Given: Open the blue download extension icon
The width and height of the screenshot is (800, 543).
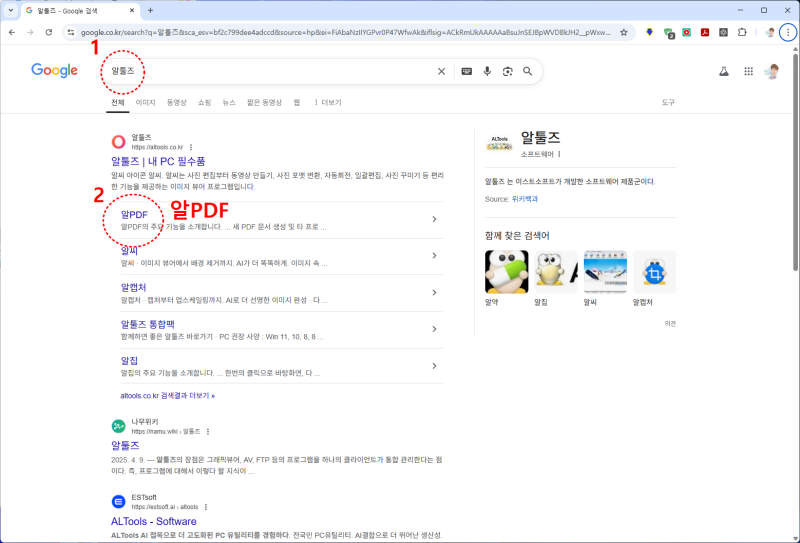Looking at the screenshot, I should click(649, 32).
